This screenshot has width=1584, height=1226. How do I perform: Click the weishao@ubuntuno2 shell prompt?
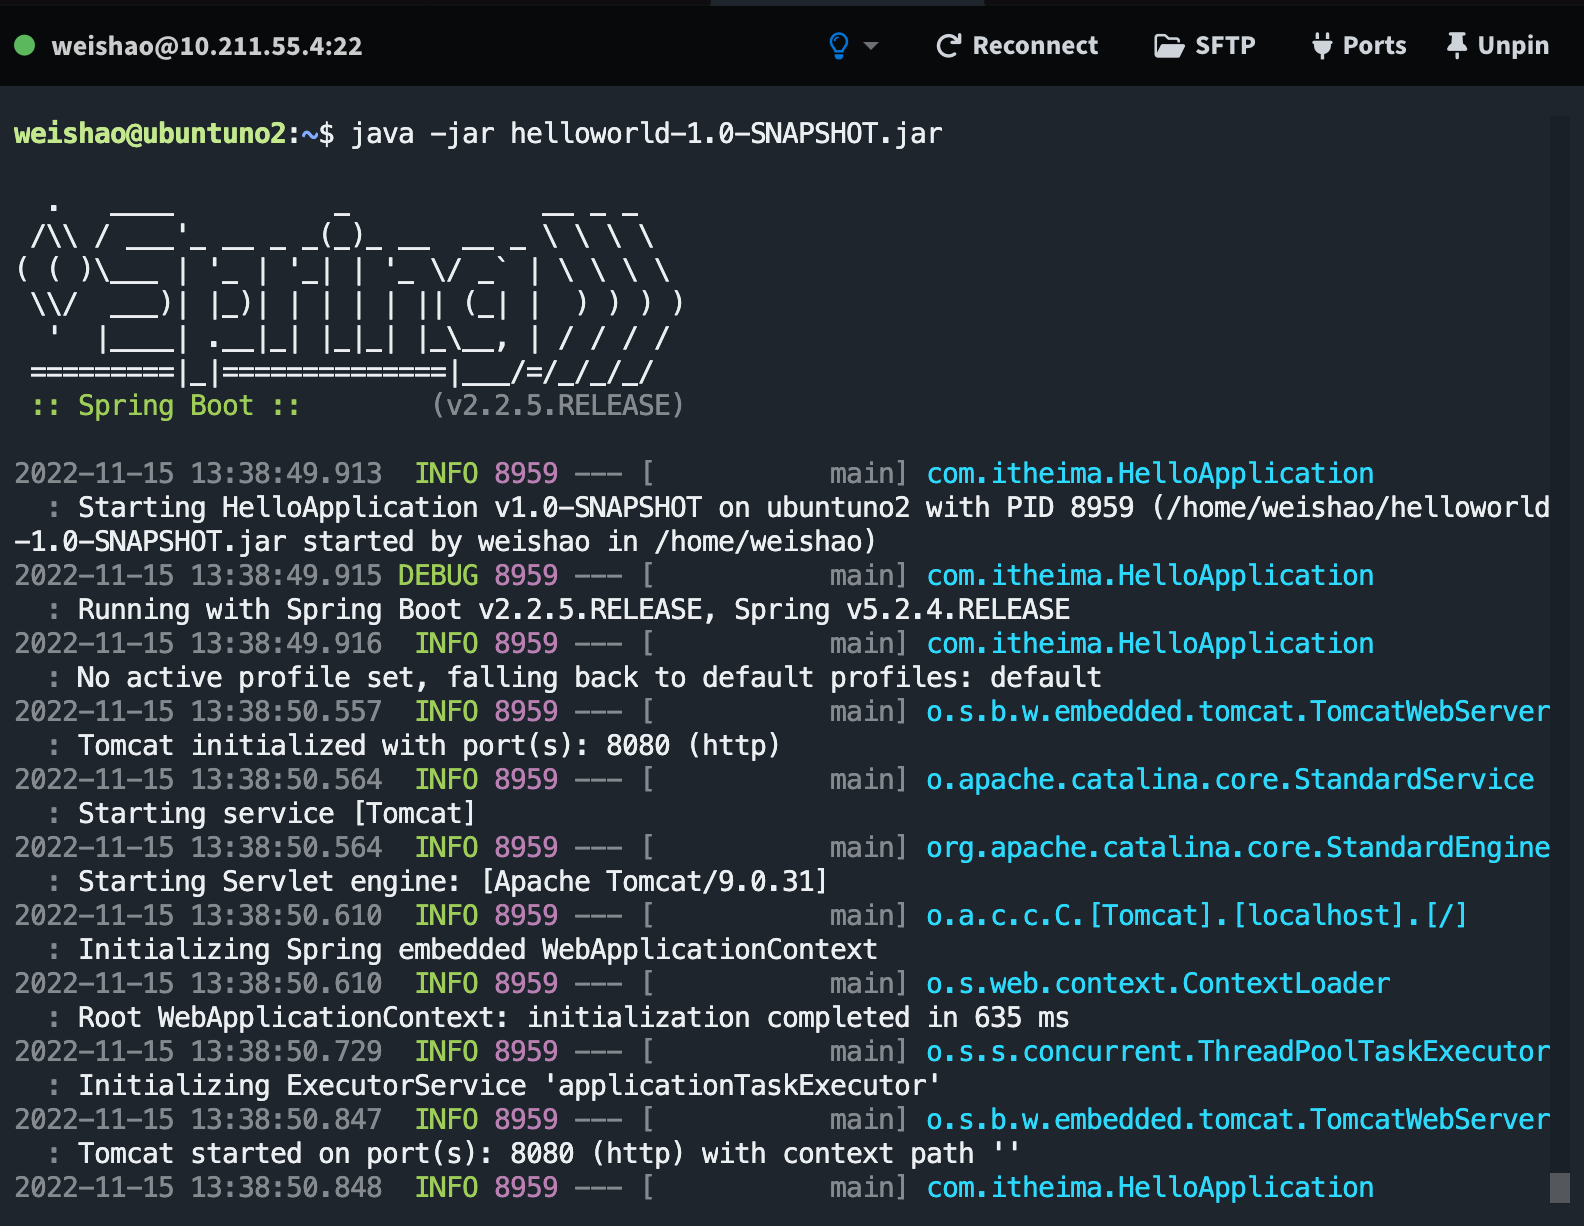150,134
